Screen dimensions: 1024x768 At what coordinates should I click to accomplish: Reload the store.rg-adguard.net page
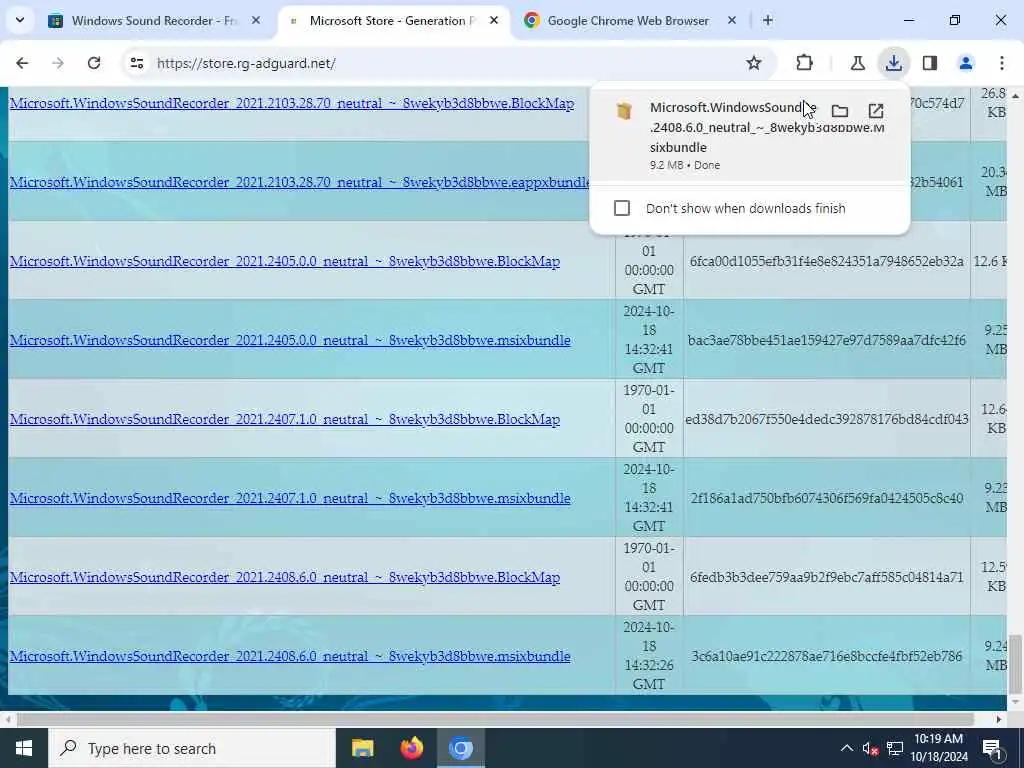(x=94, y=63)
